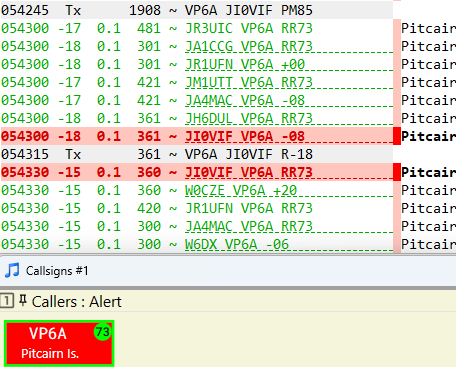
Task: Click the Callers : Alert panel header
Action: coord(77,302)
